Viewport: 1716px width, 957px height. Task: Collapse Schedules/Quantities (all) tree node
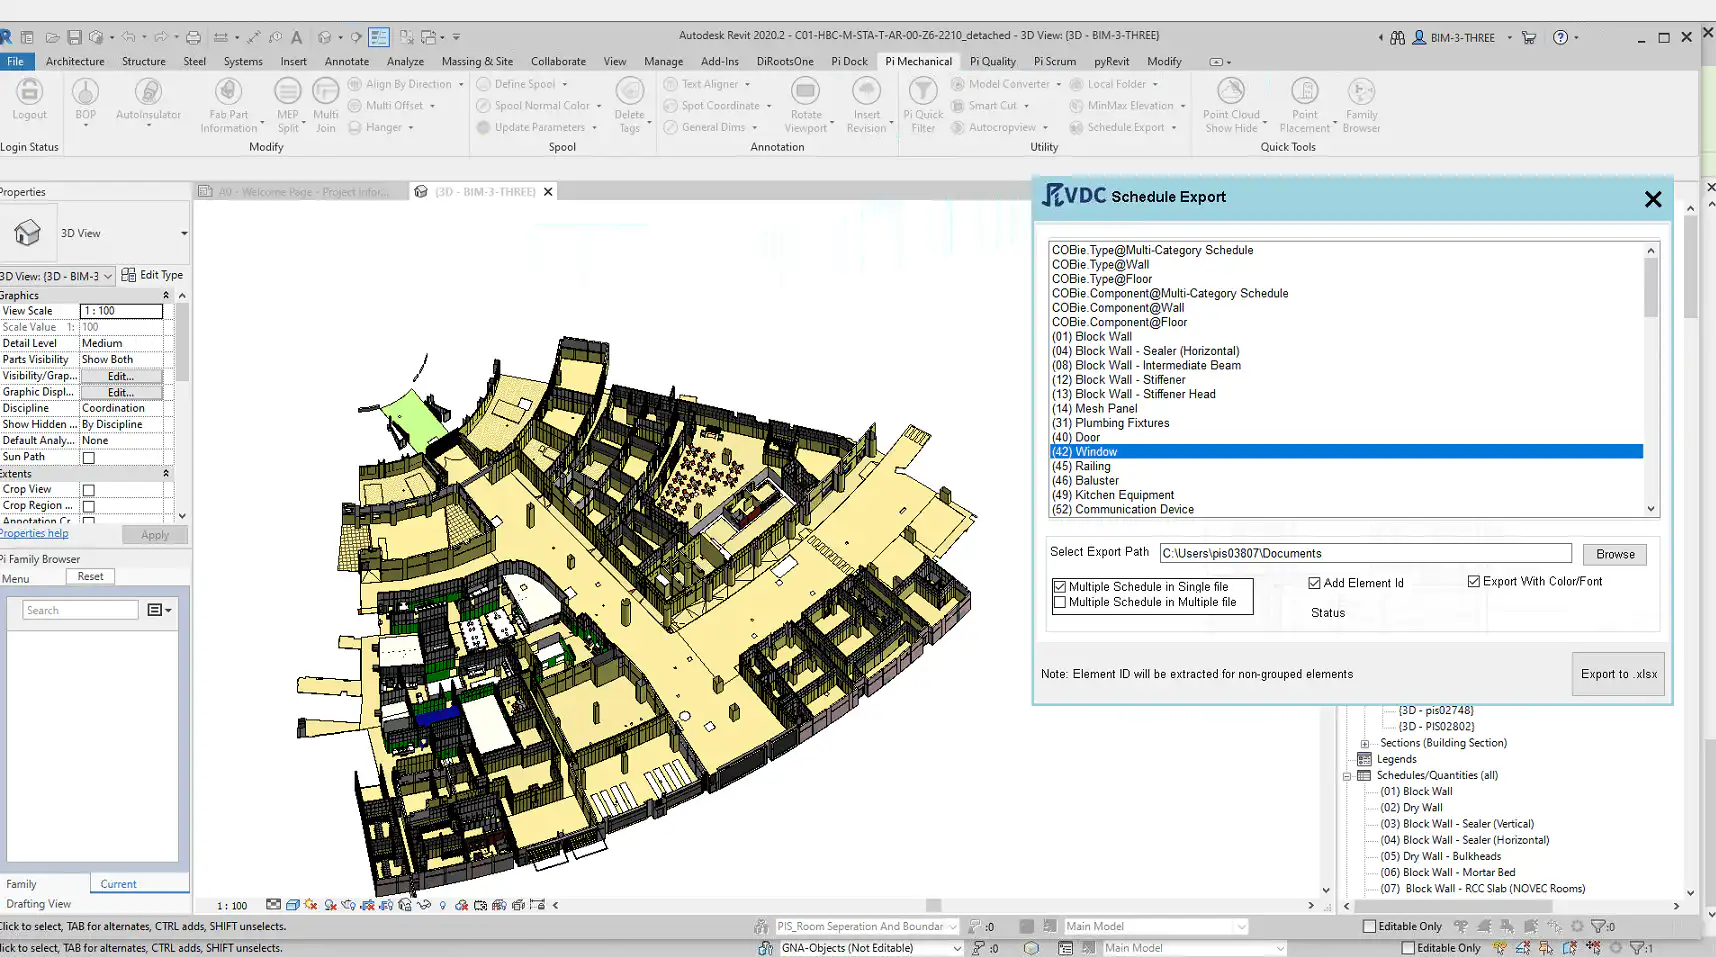[x=1347, y=776]
